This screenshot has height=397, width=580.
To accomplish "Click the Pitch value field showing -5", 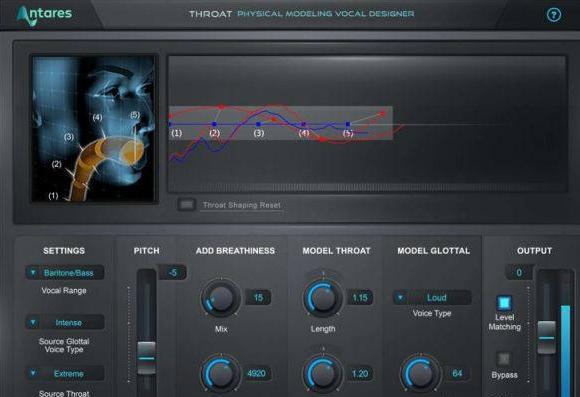I will click(x=173, y=273).
